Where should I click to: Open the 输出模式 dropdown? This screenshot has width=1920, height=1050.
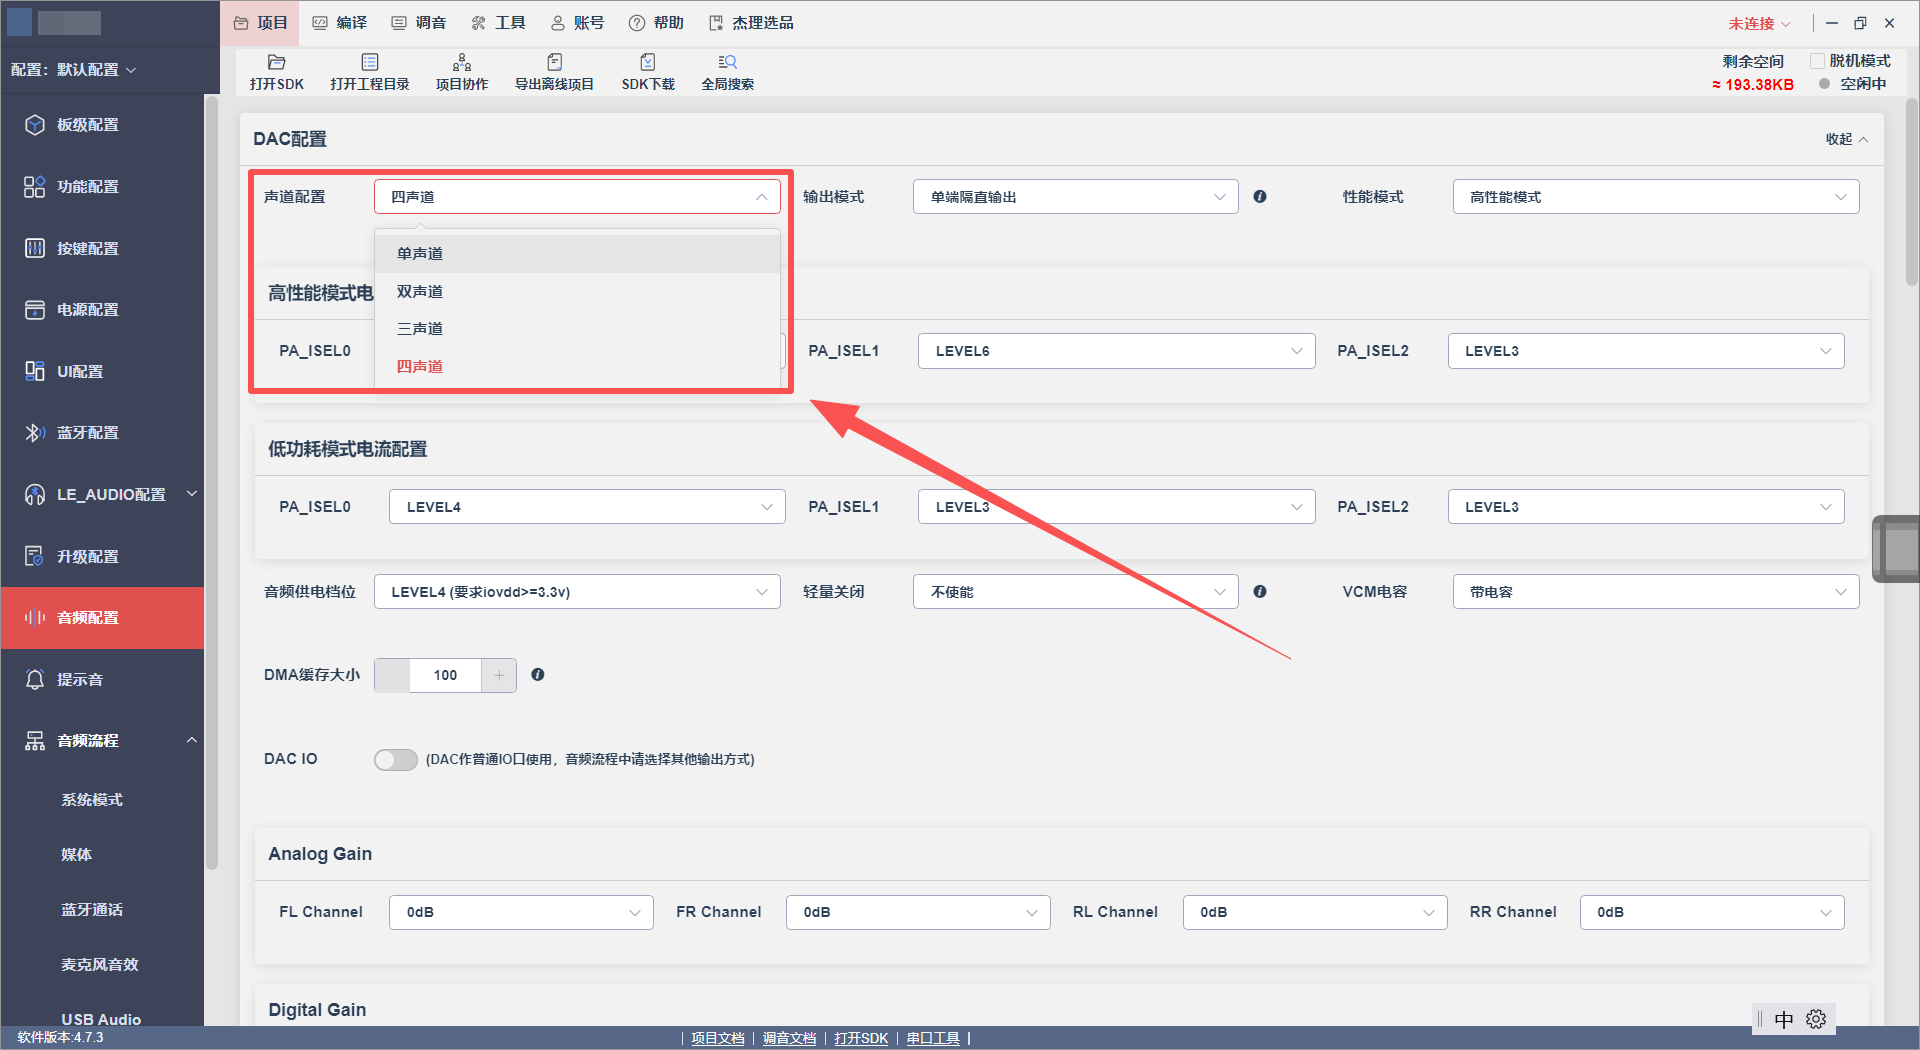point(1076,197)
